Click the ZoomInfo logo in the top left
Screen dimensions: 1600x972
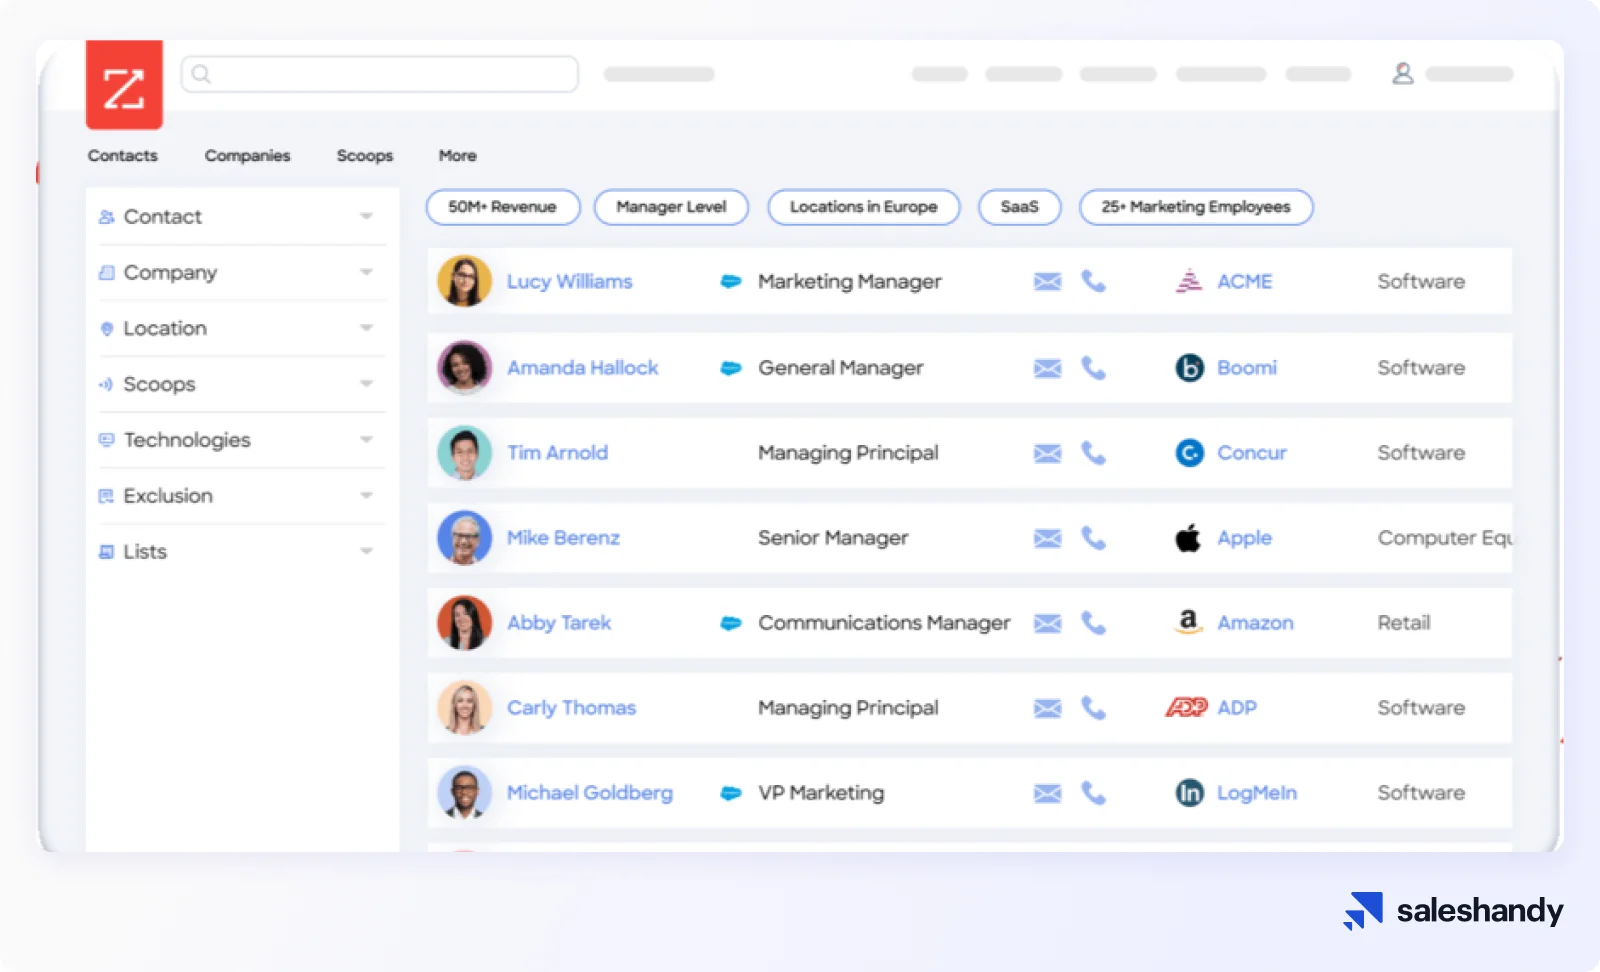click(x=124, y=84)
